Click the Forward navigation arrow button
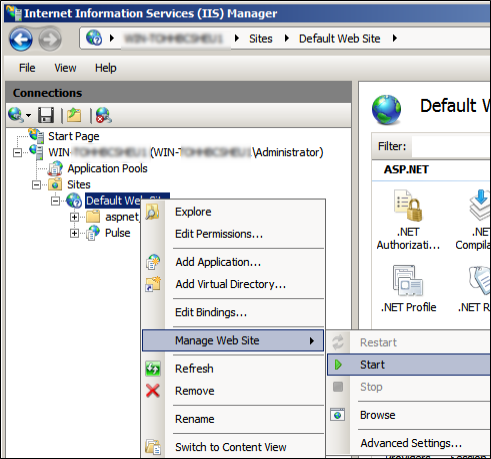 click(50, 40)
